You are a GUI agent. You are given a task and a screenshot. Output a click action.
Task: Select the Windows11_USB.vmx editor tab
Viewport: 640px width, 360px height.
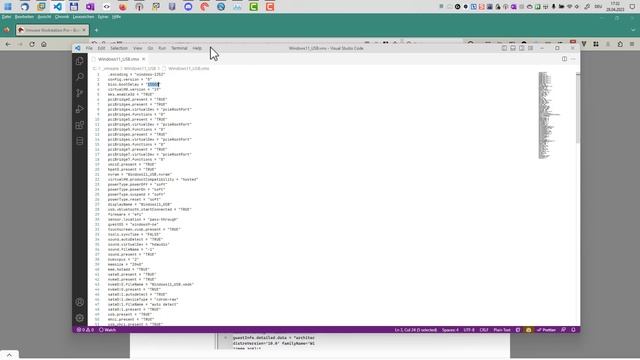click(x=118, y=59)
